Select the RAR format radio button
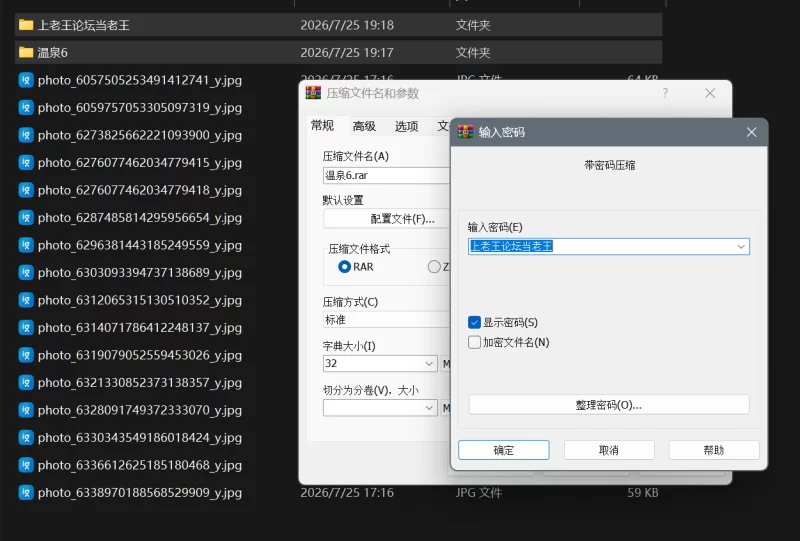This screenshot has height=541, width=800. pyautogui.click(x=344, y=267)
